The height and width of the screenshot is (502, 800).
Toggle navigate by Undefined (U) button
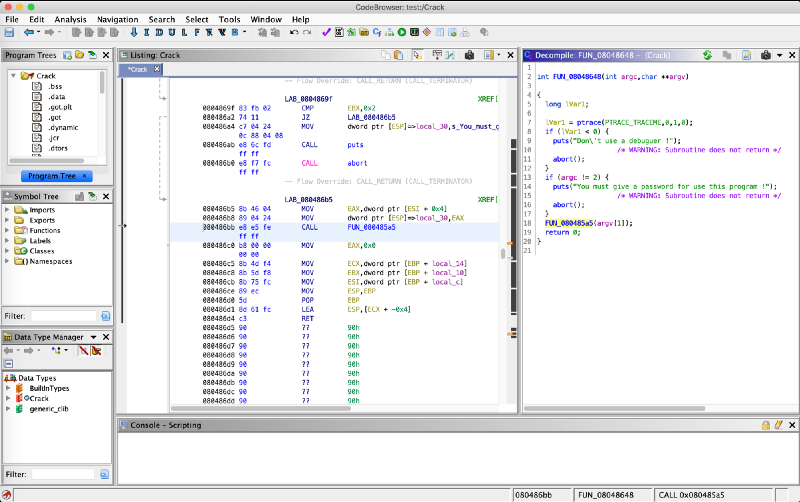coord(172,32)
